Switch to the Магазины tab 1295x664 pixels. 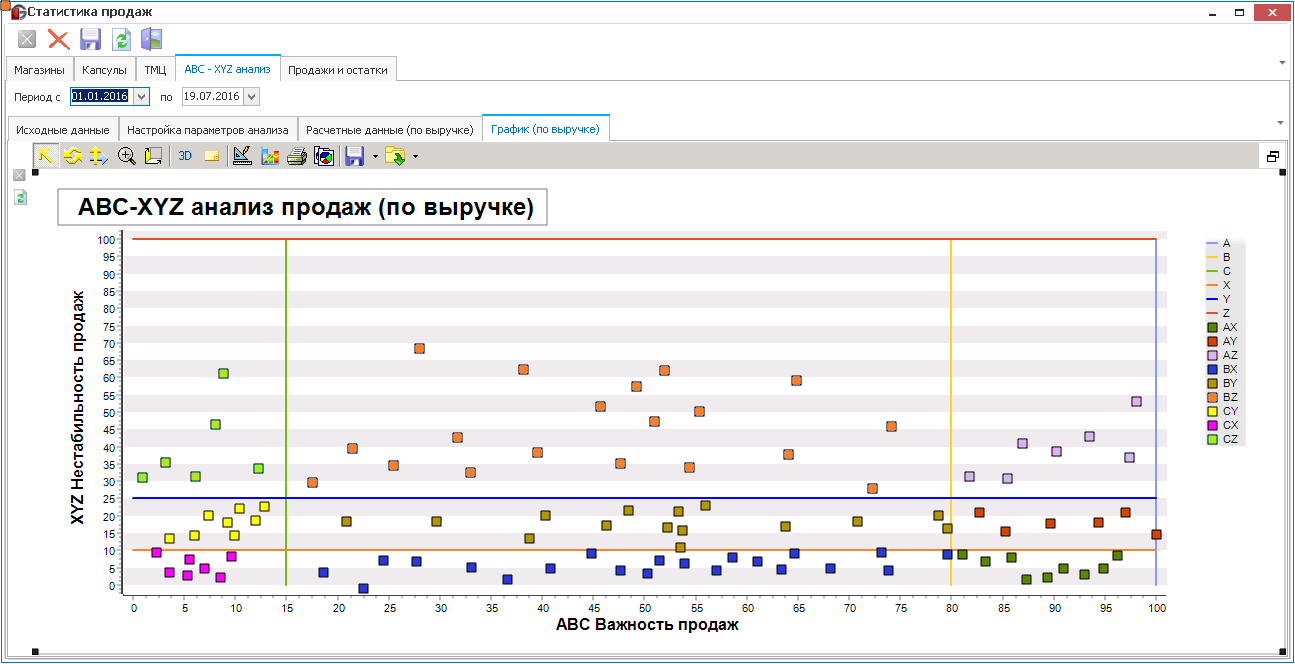coord(40,70)
